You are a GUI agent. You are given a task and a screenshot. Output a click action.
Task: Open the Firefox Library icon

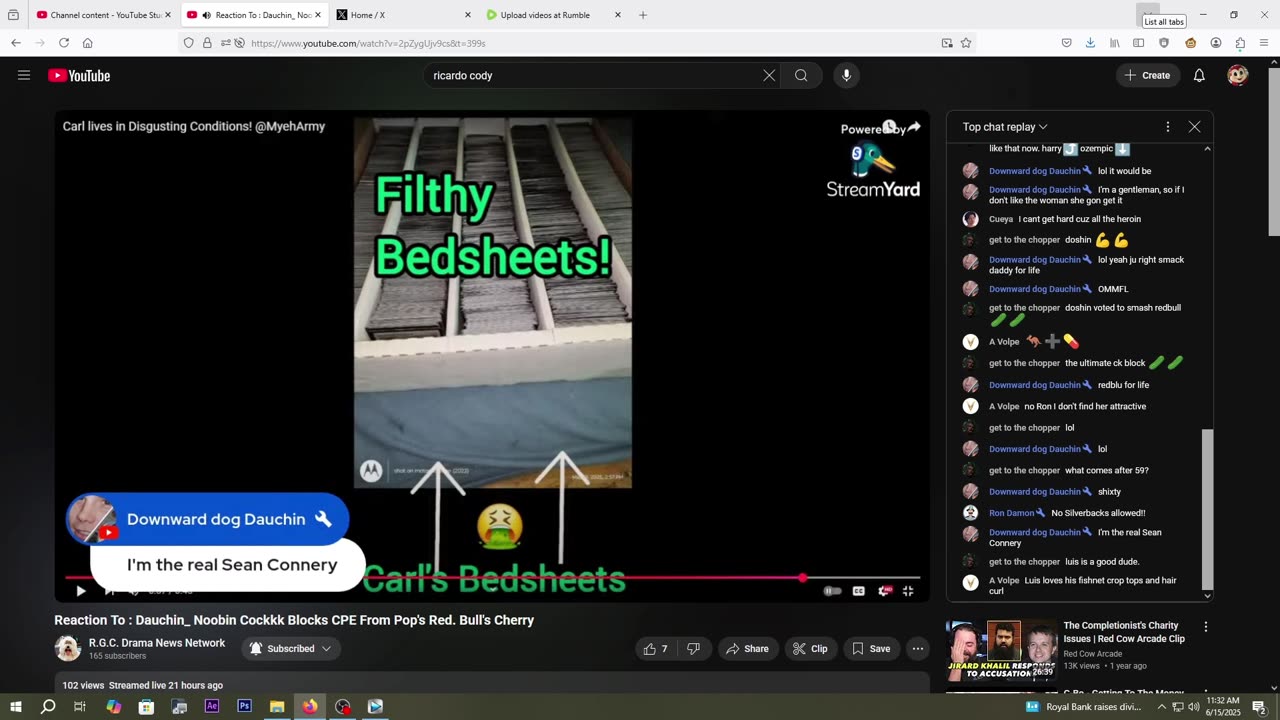(1114, 43)
